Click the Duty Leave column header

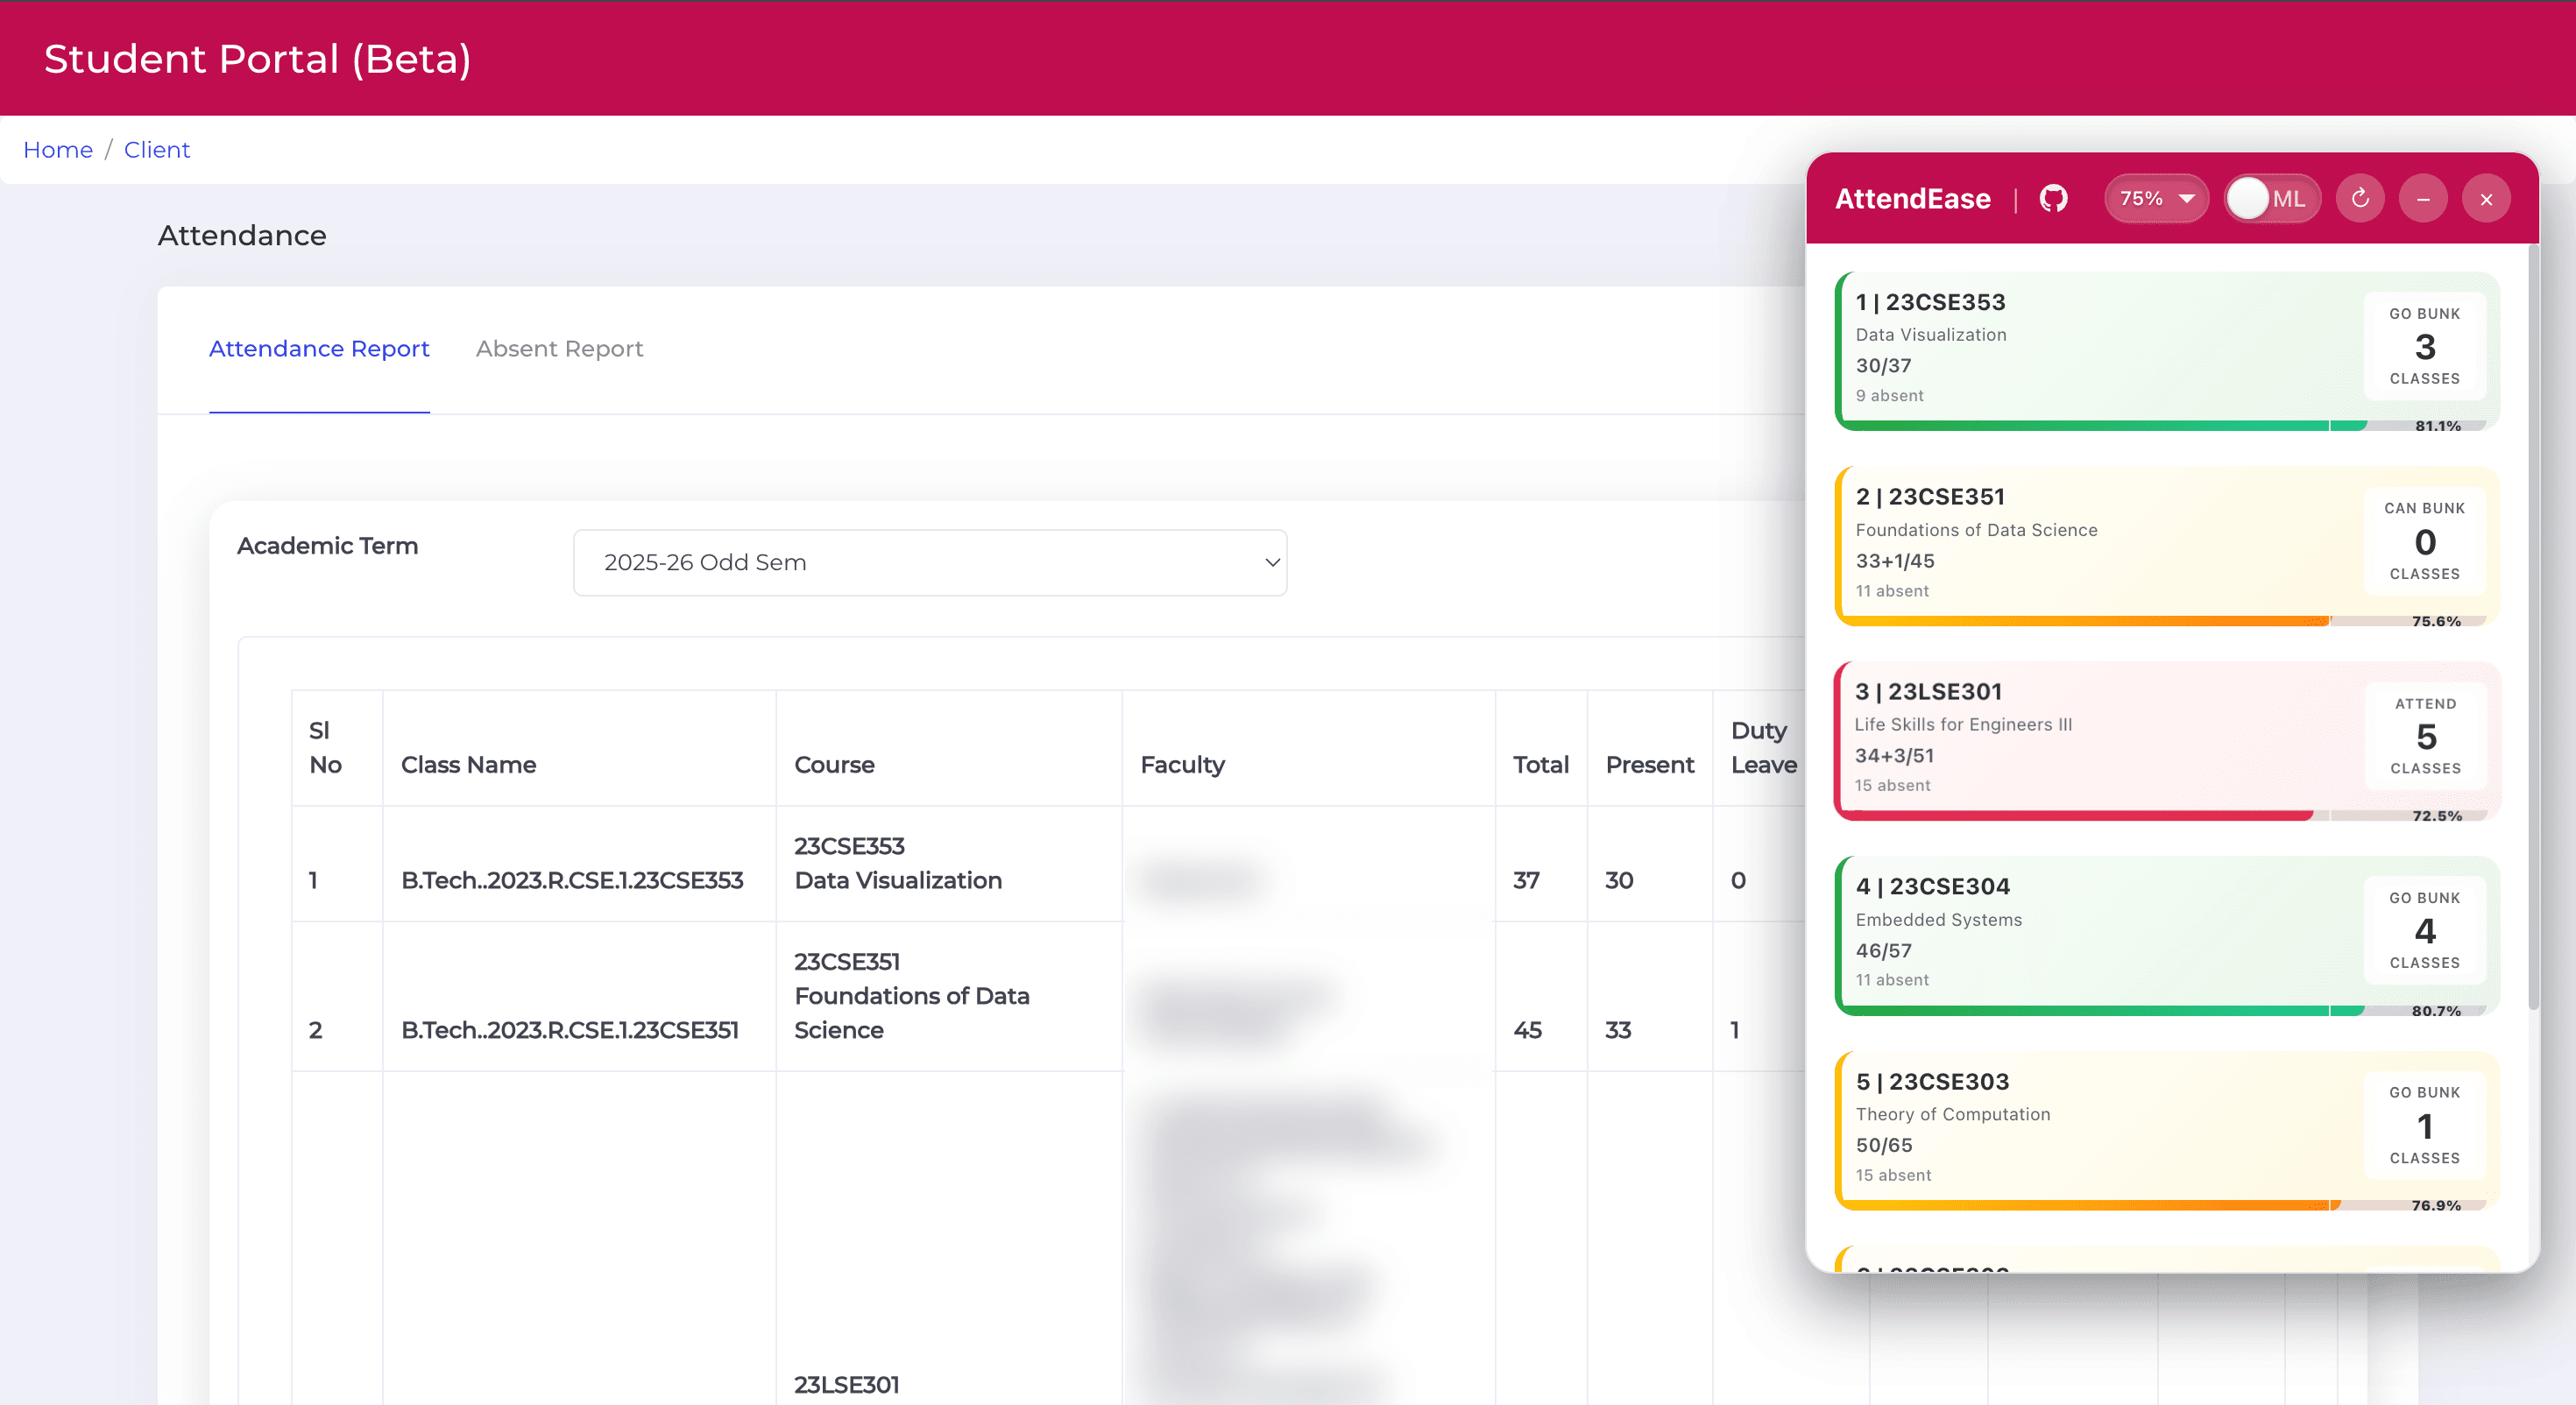pos(1763,747)
